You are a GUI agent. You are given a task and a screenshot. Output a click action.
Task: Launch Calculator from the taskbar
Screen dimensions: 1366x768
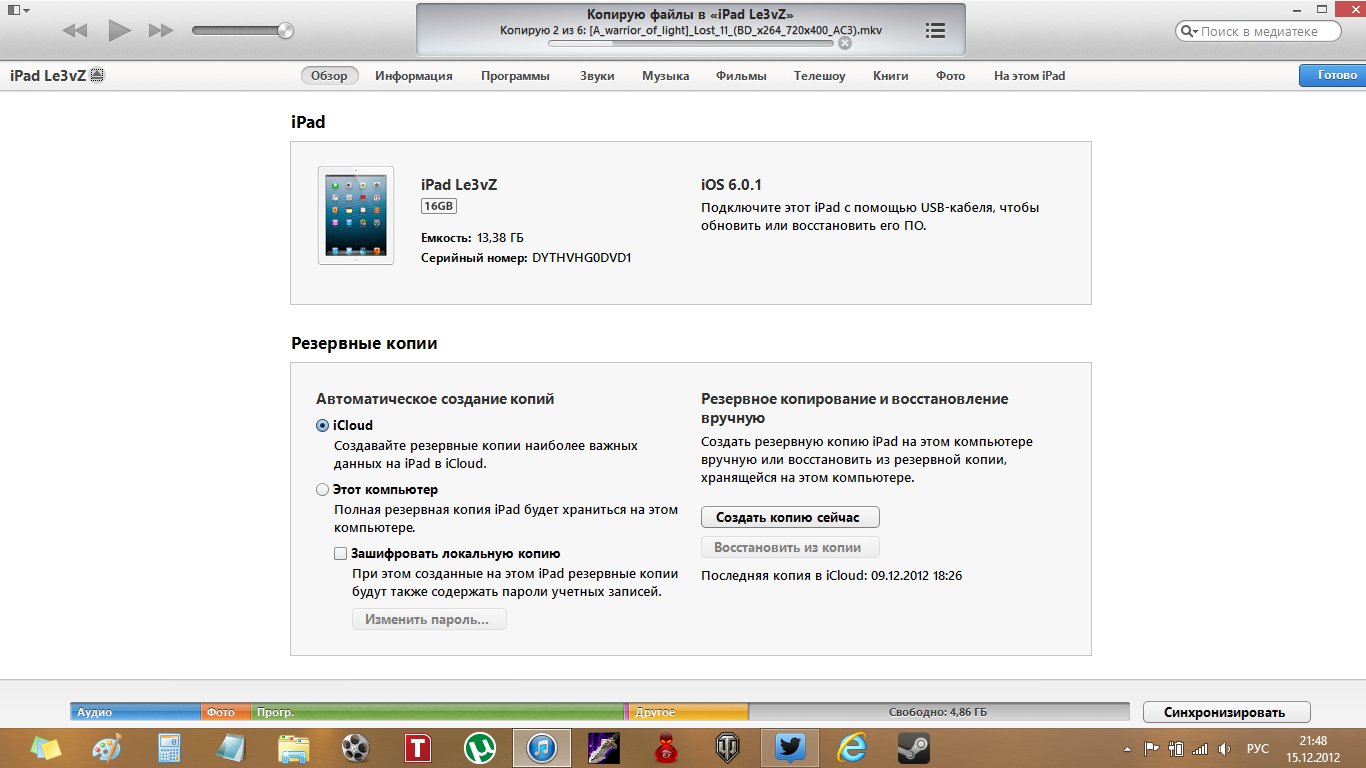[170, 748]
